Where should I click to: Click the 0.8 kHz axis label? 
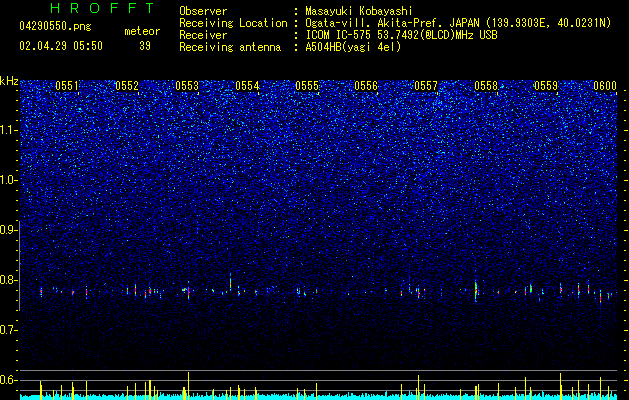9,280
